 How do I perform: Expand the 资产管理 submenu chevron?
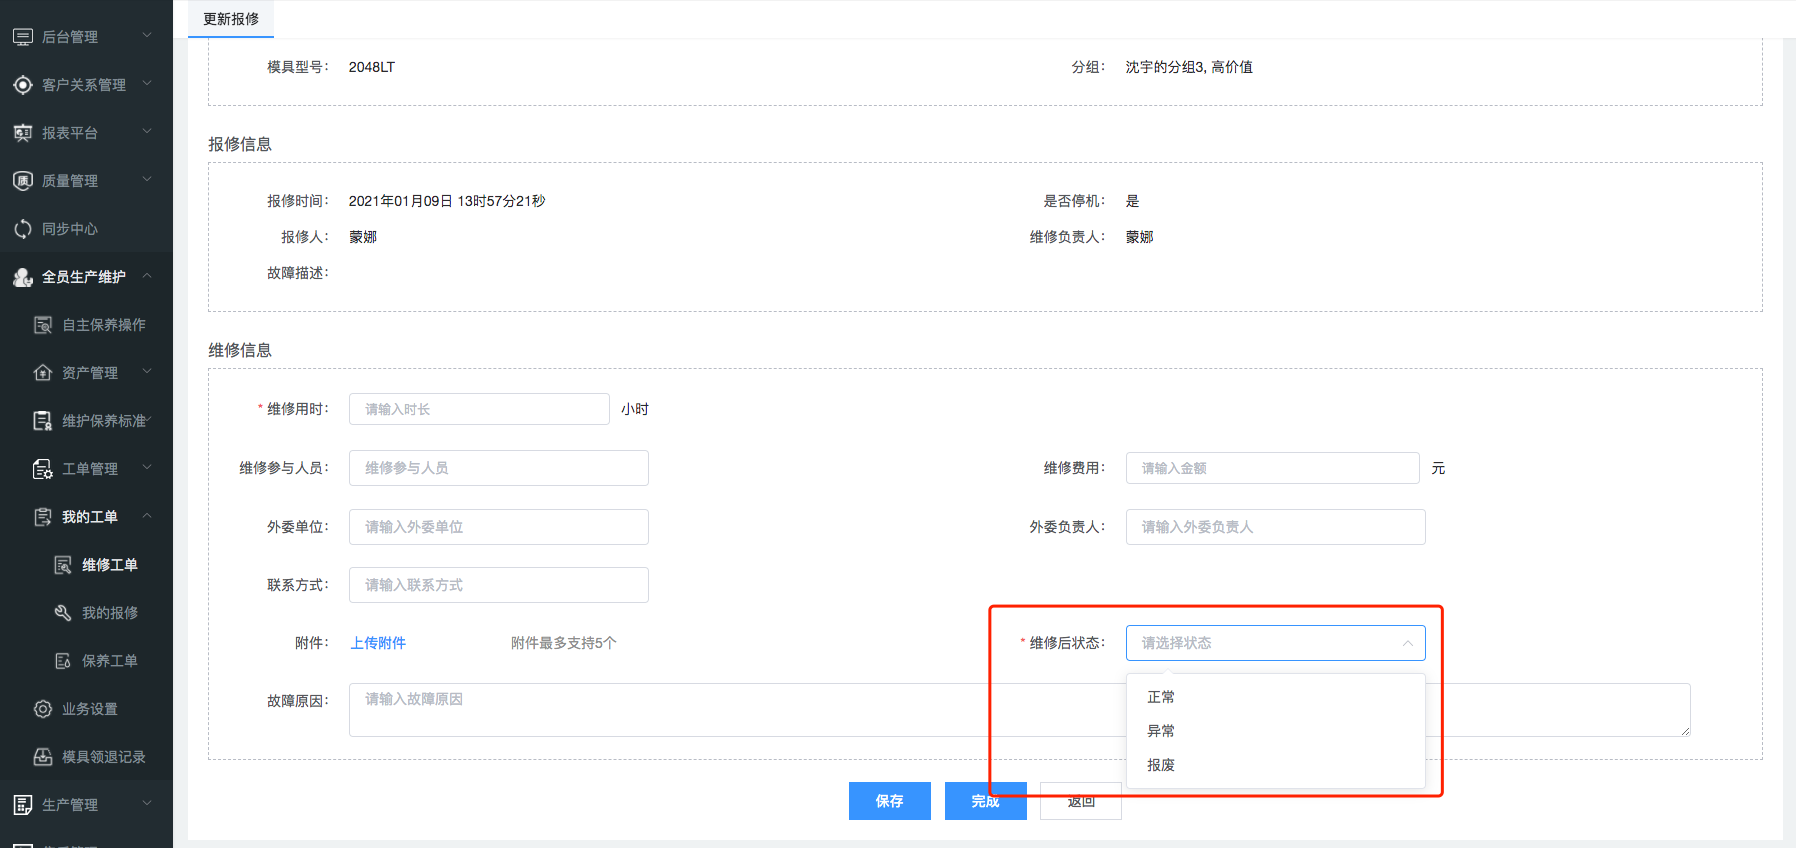[147, 372]
